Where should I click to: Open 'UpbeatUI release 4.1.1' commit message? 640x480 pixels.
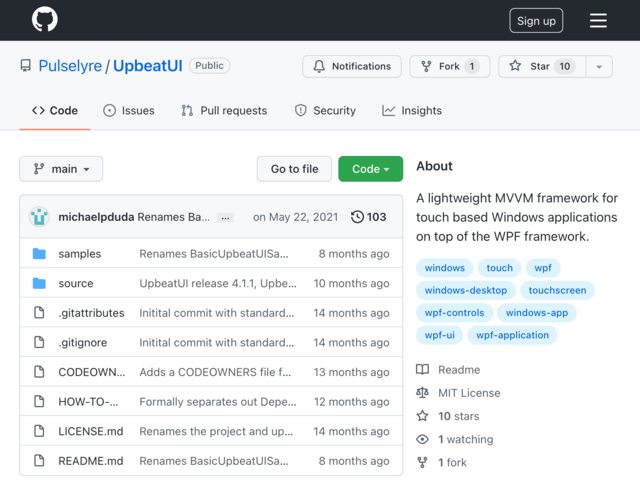(218, 283)
